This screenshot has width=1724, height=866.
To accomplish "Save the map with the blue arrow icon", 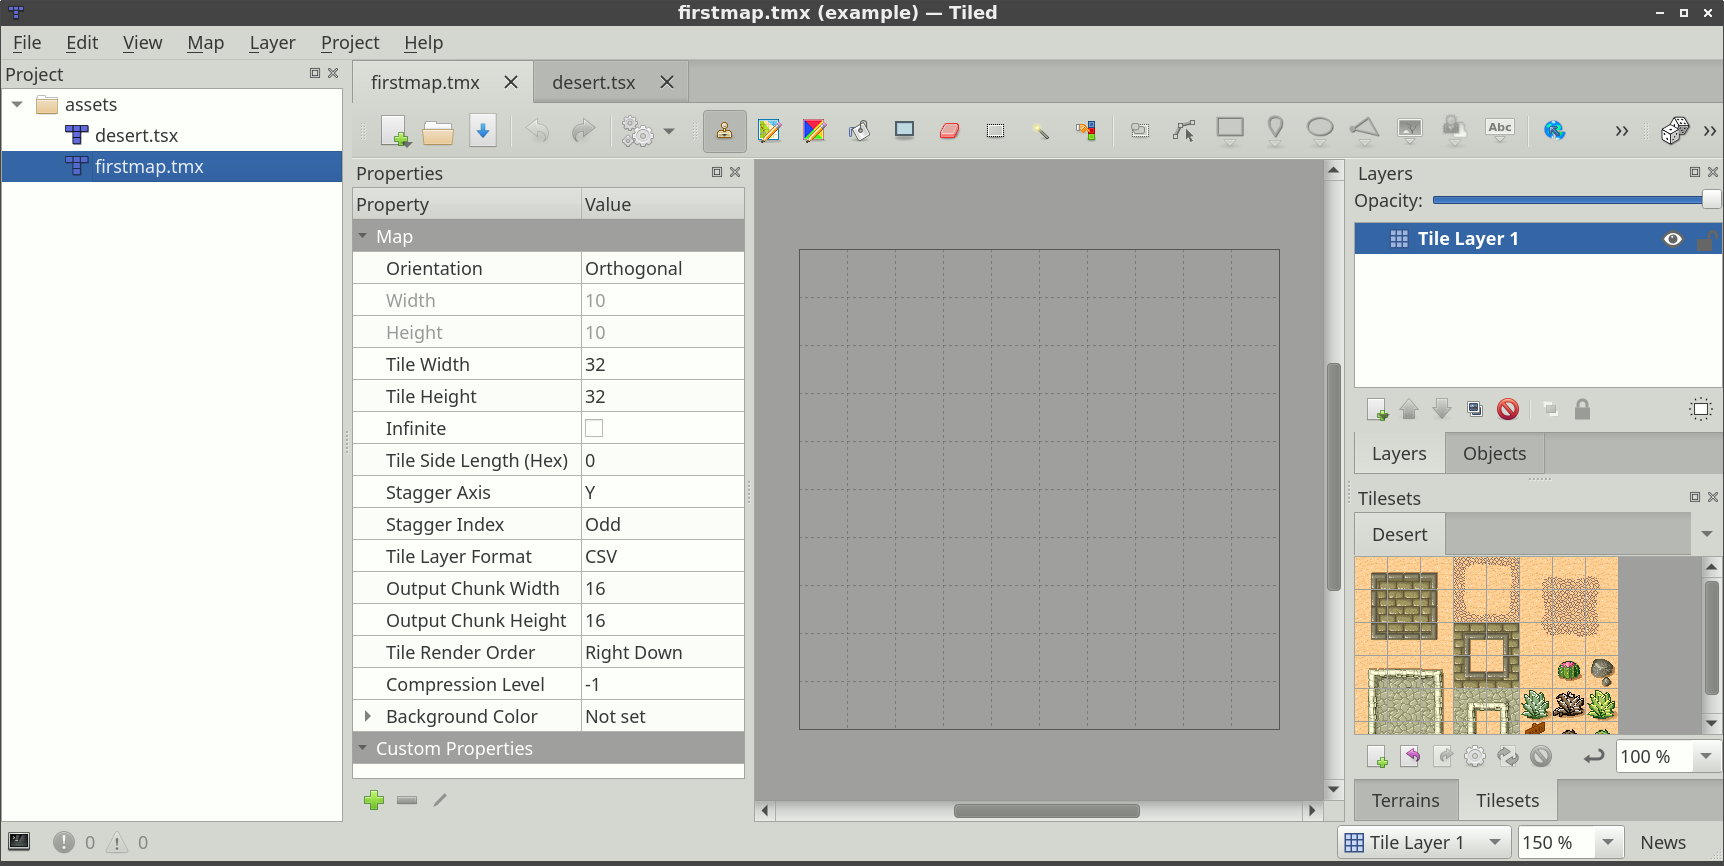I will [483, 131].
